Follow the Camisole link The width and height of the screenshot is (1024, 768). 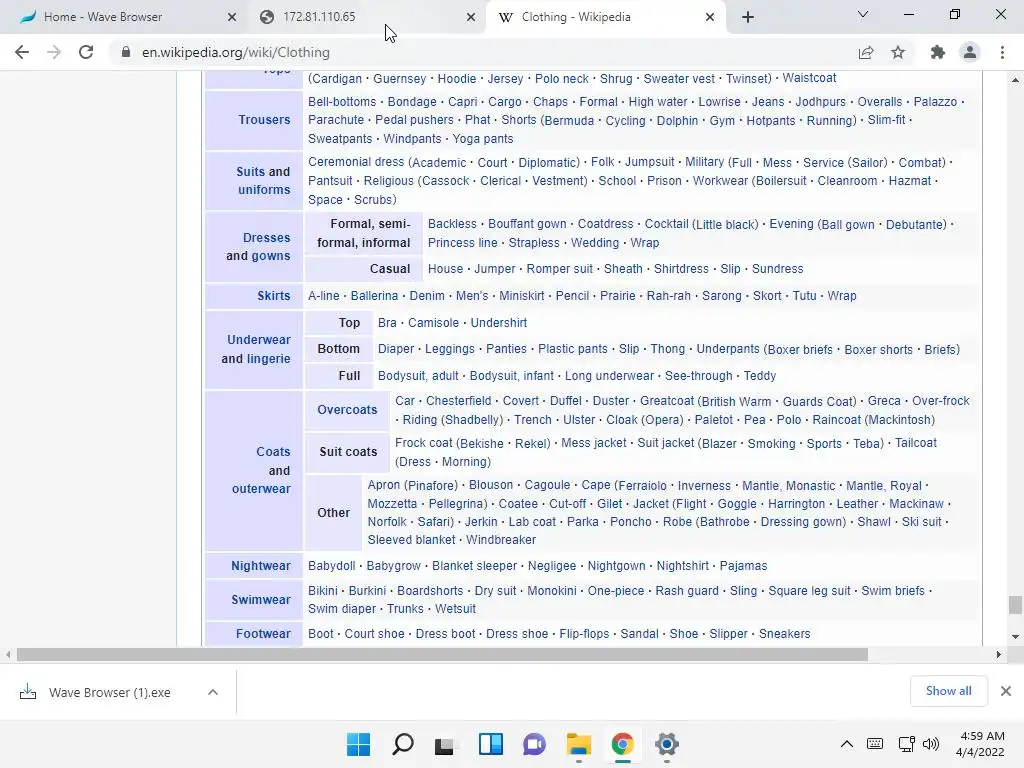[434, 323]
